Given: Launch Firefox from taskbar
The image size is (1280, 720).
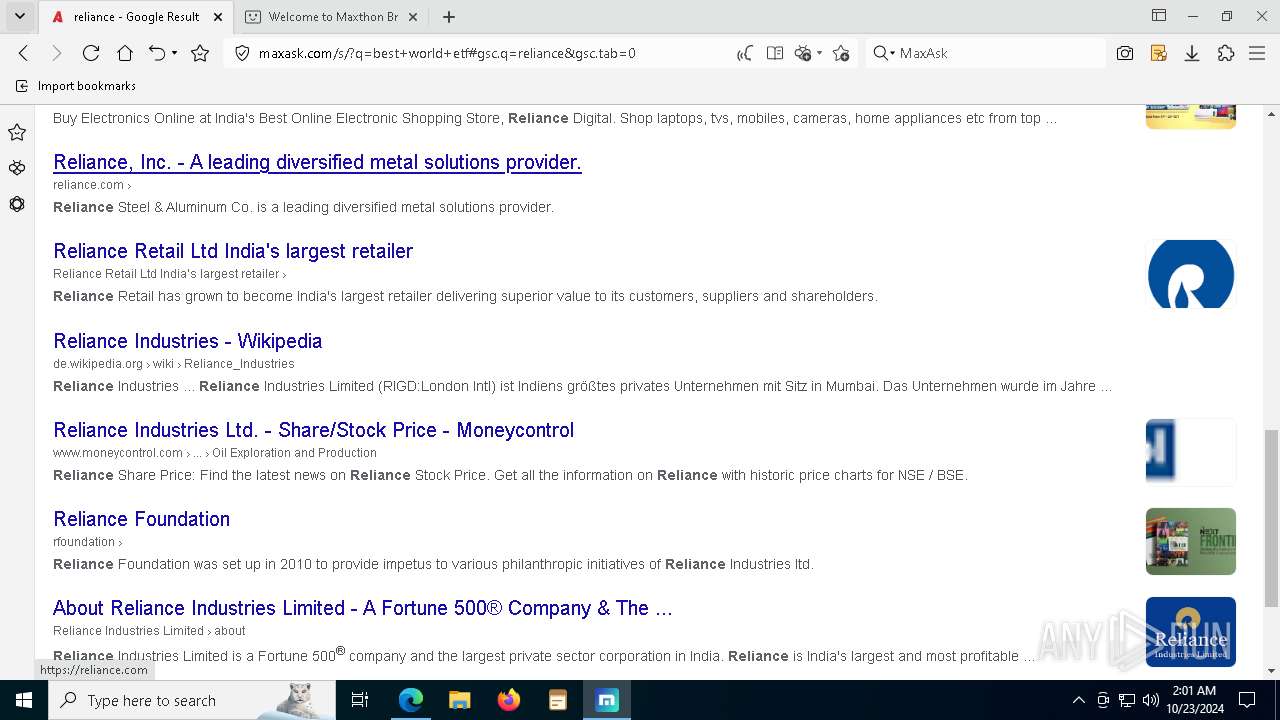Looking at the screenshot, I should click(x=509, y=700).
